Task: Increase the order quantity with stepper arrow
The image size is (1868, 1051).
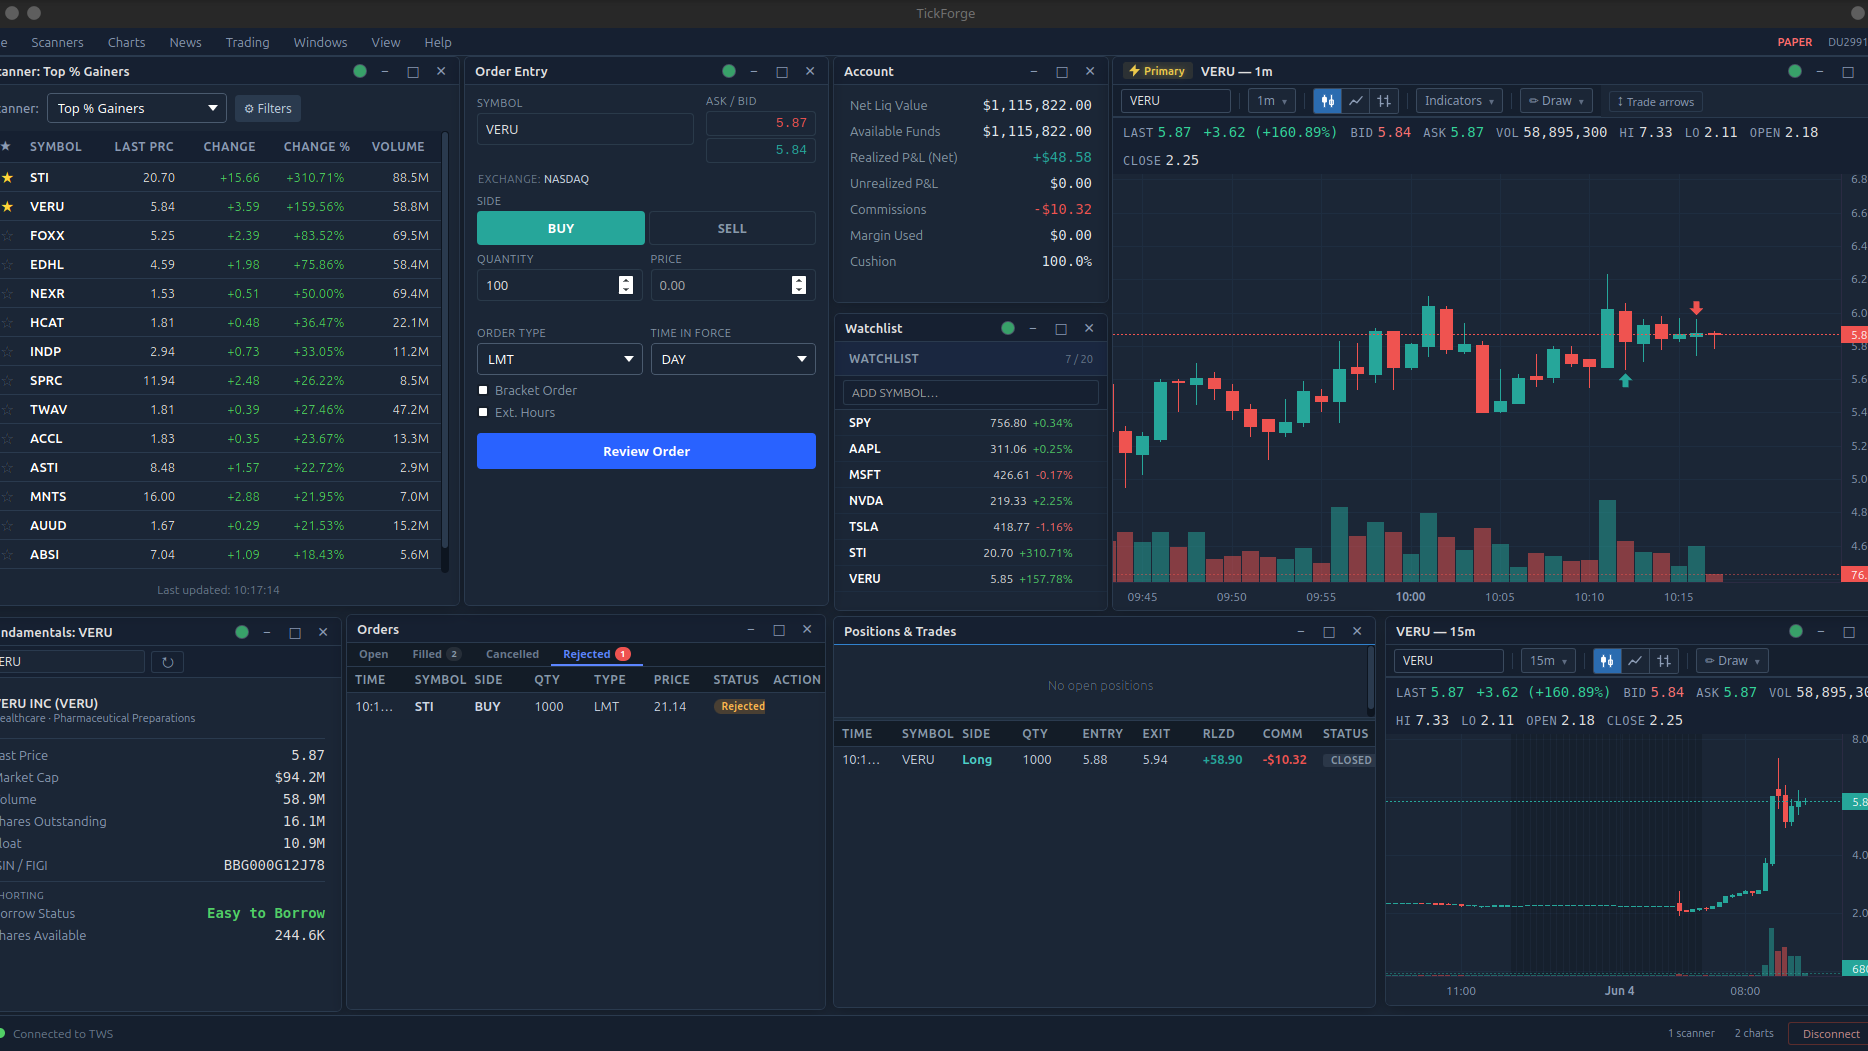Action: 626,281
